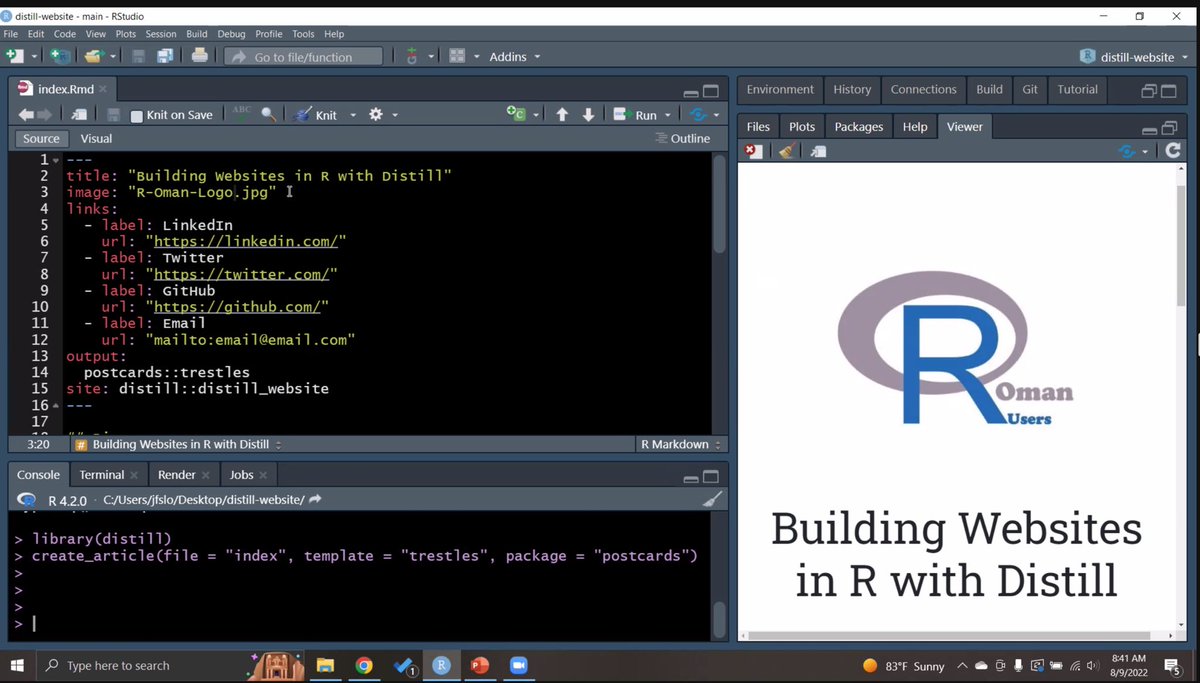Print the current file
Viewport: 1200px width, 683px height.
point(199,57)
